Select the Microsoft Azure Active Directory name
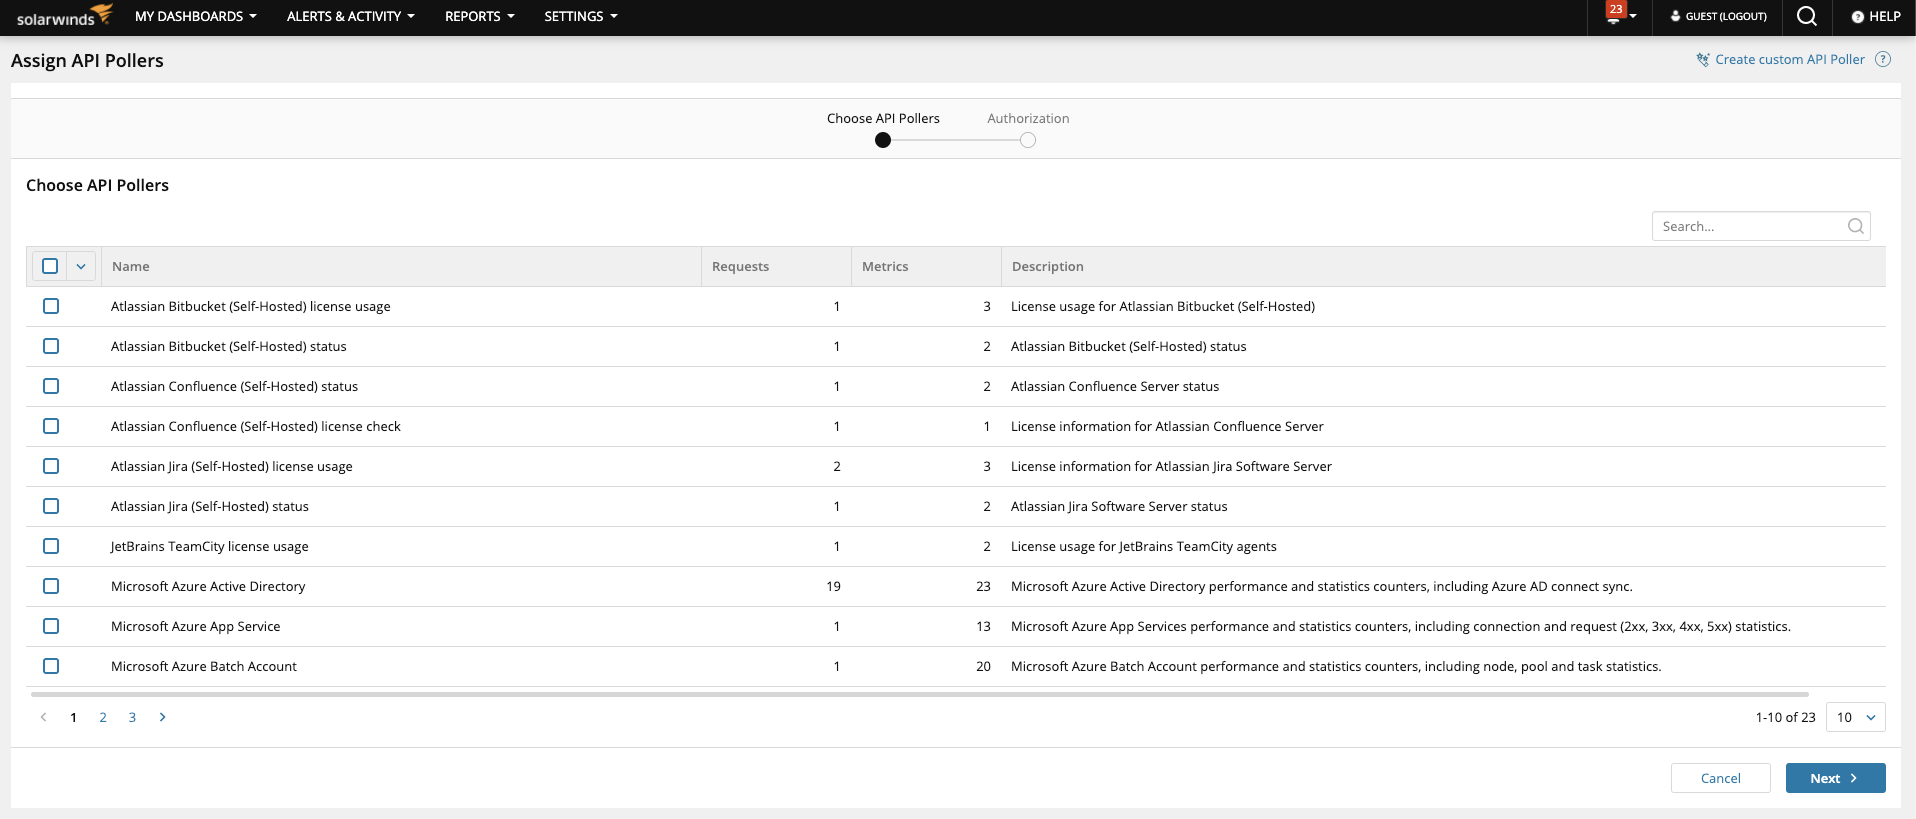 pyautogui.click(x=208, y=586)
